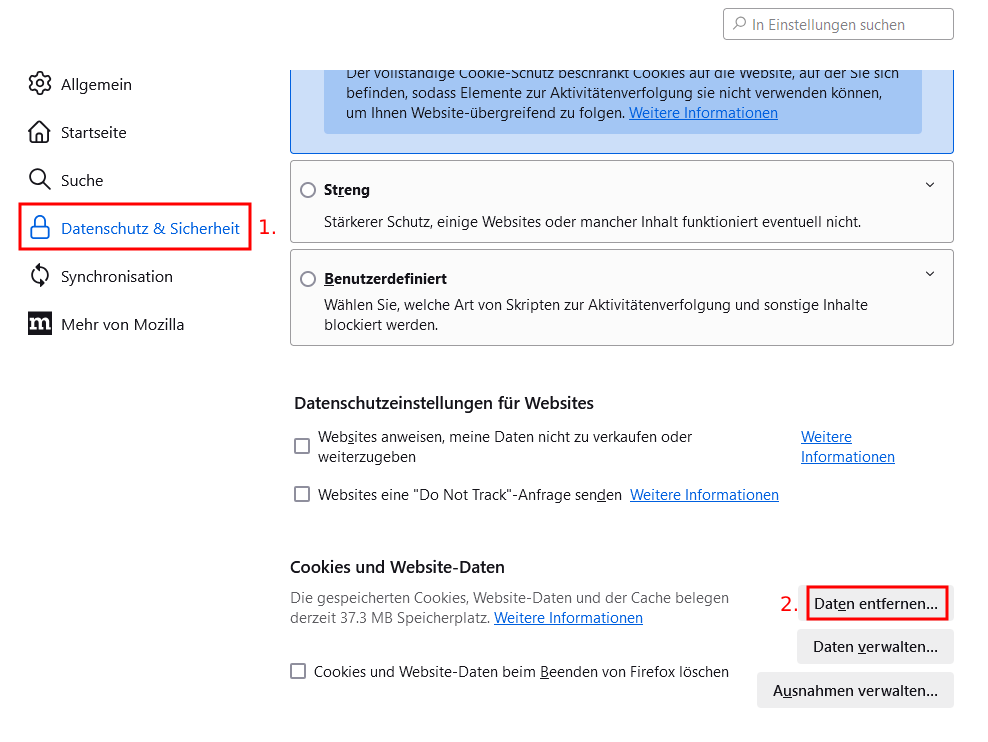Focus the 'In Einstellungen suchen' field
This screenshot has width=988, height=742.
838,24
